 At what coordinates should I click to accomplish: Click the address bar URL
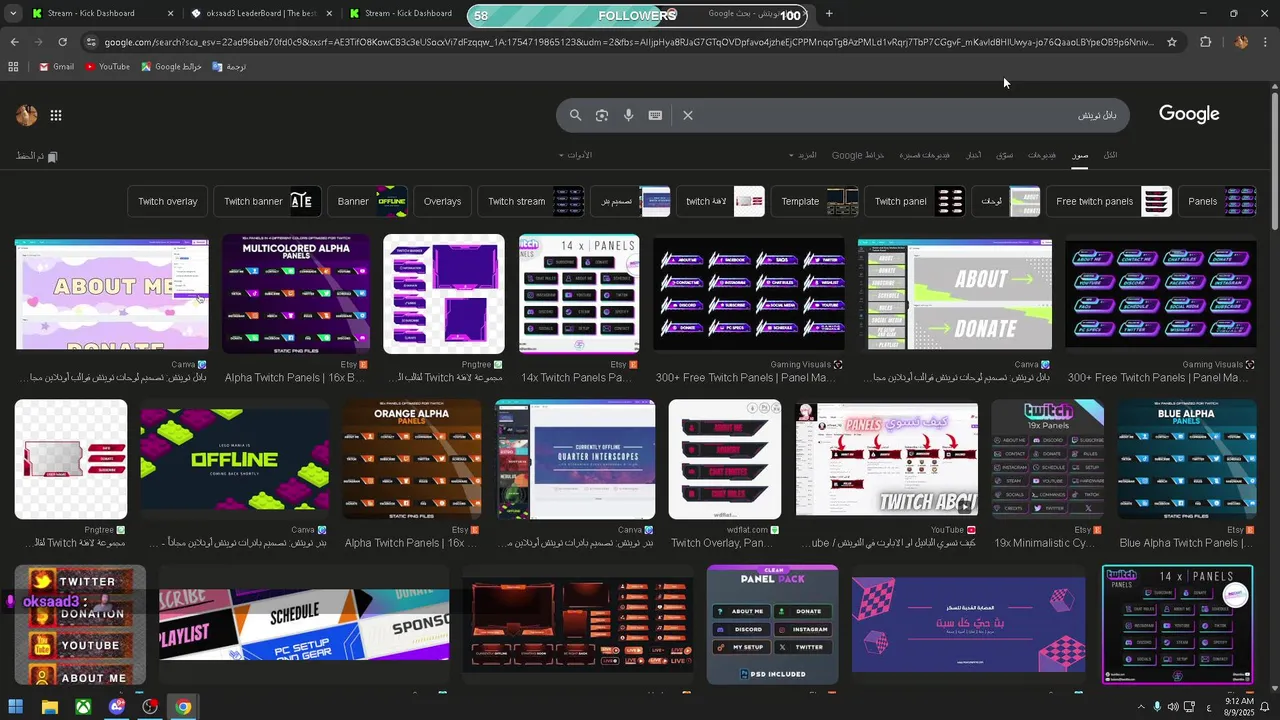[630, 42]
